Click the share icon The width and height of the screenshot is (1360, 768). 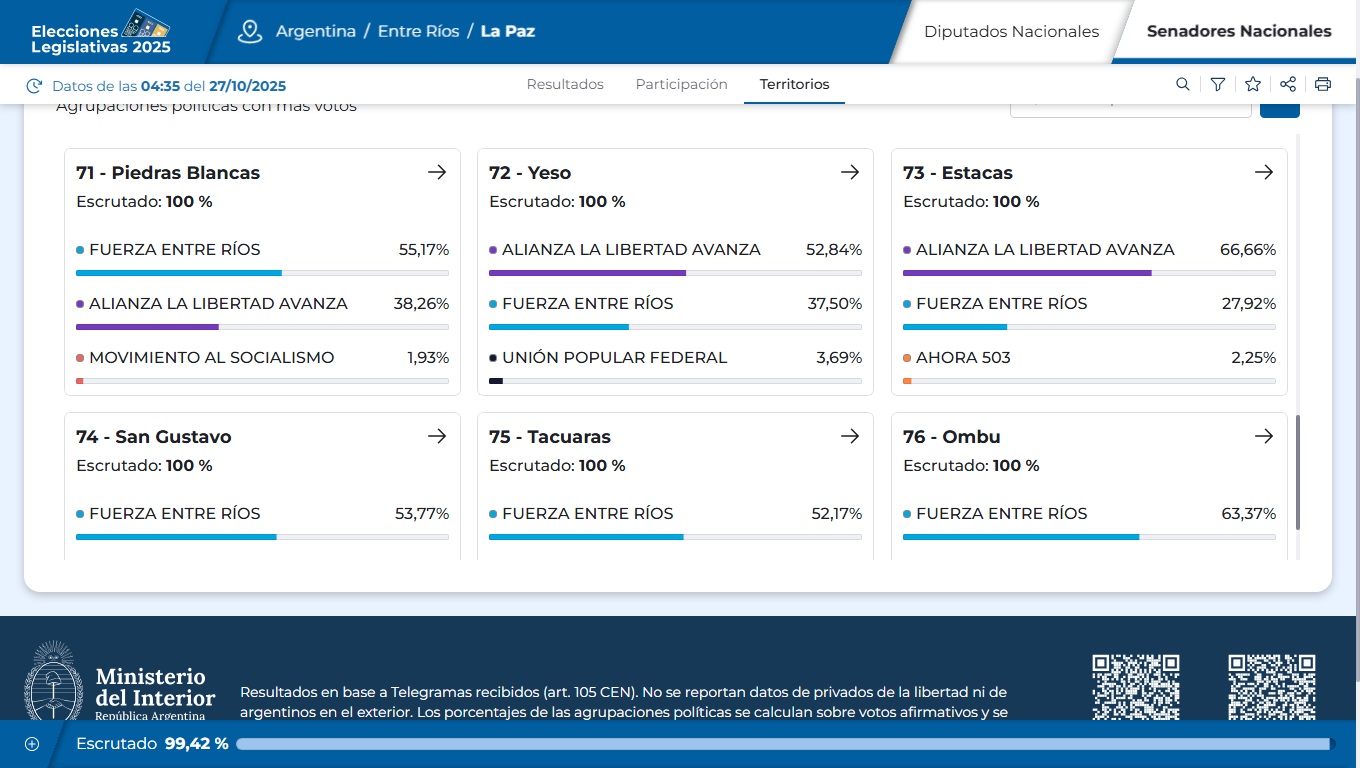click(x=1288, y=85)
